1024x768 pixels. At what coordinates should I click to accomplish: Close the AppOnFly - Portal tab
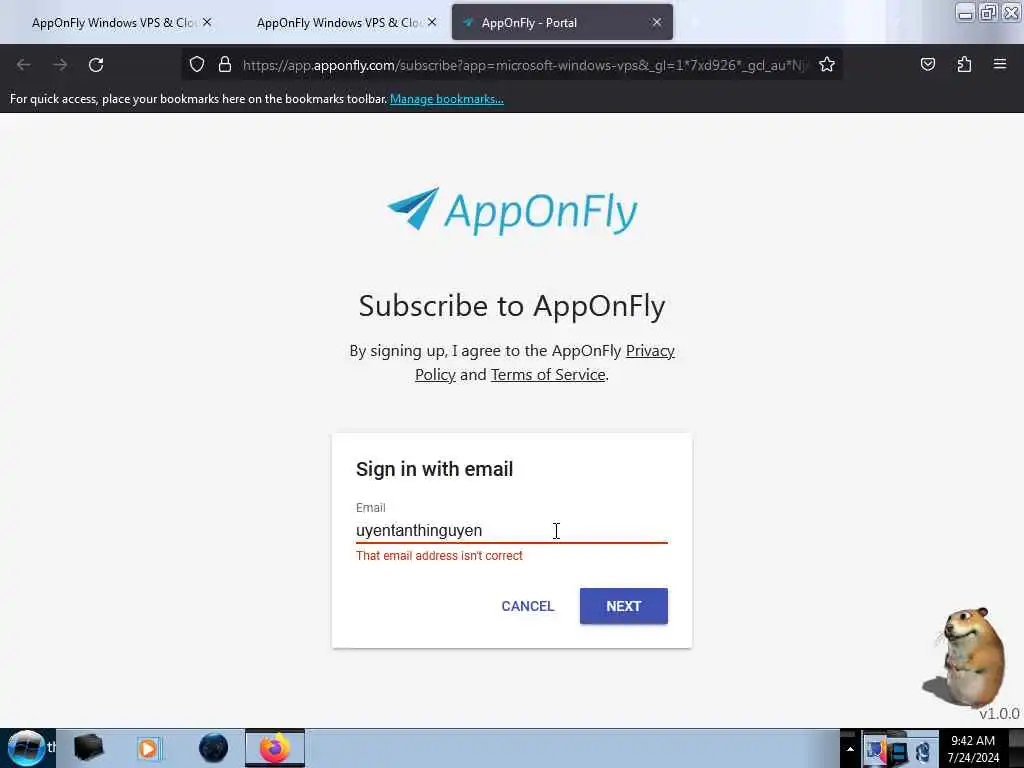click(x=656, y=23)
